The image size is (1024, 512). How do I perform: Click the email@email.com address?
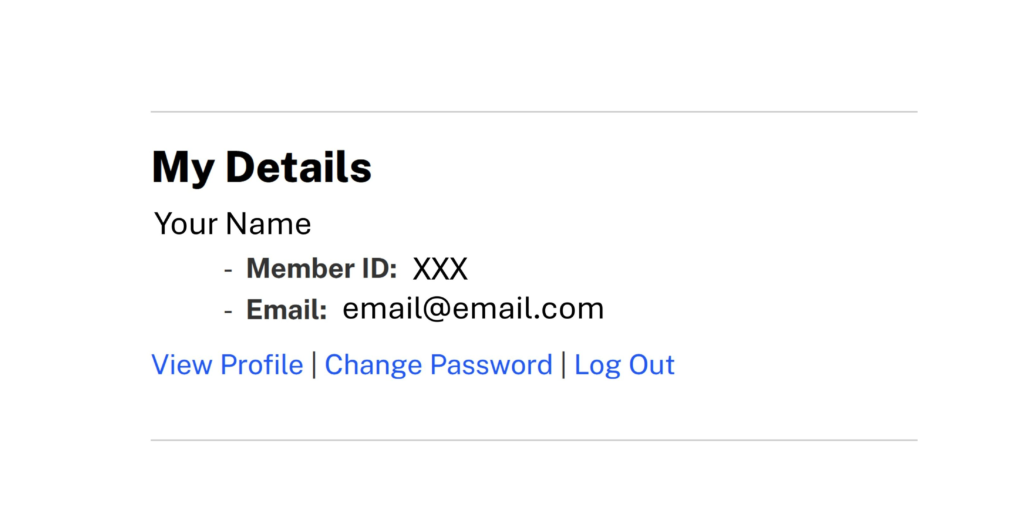[x=473, y=309]
